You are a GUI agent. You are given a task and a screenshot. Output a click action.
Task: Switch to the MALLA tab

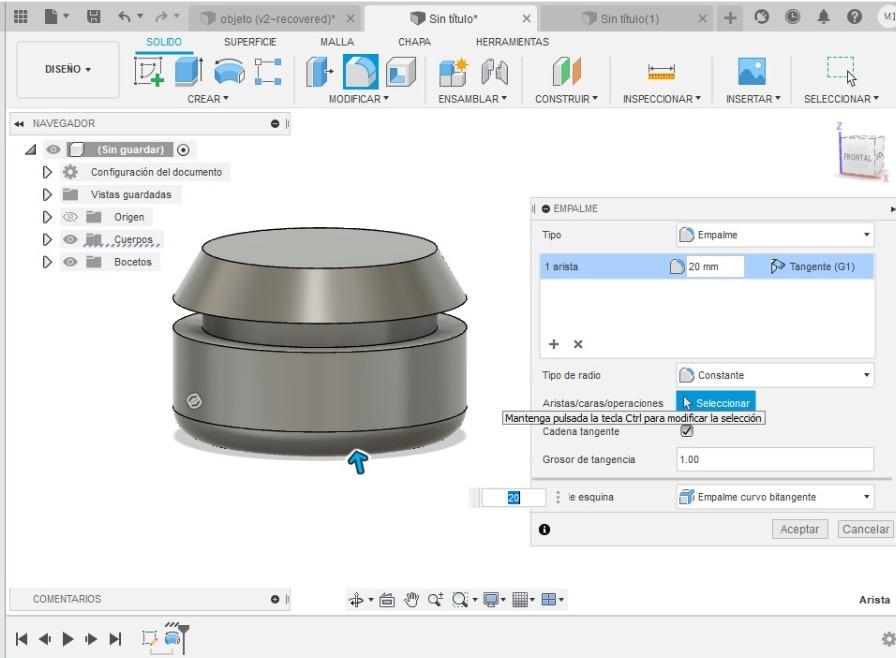pos(337,42)
